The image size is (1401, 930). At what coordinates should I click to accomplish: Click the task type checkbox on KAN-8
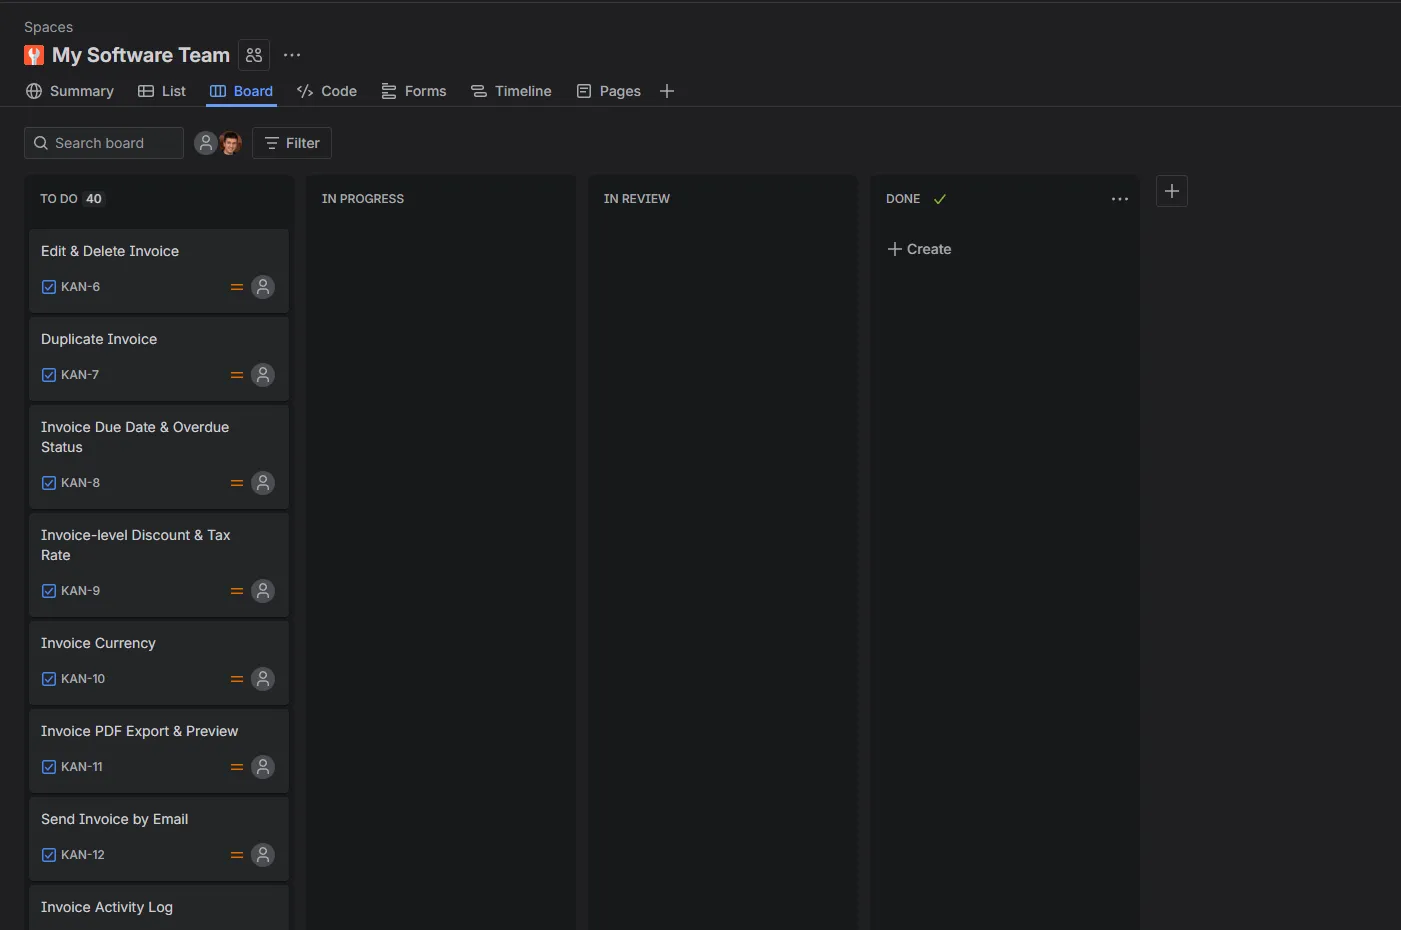pos(49,483)
